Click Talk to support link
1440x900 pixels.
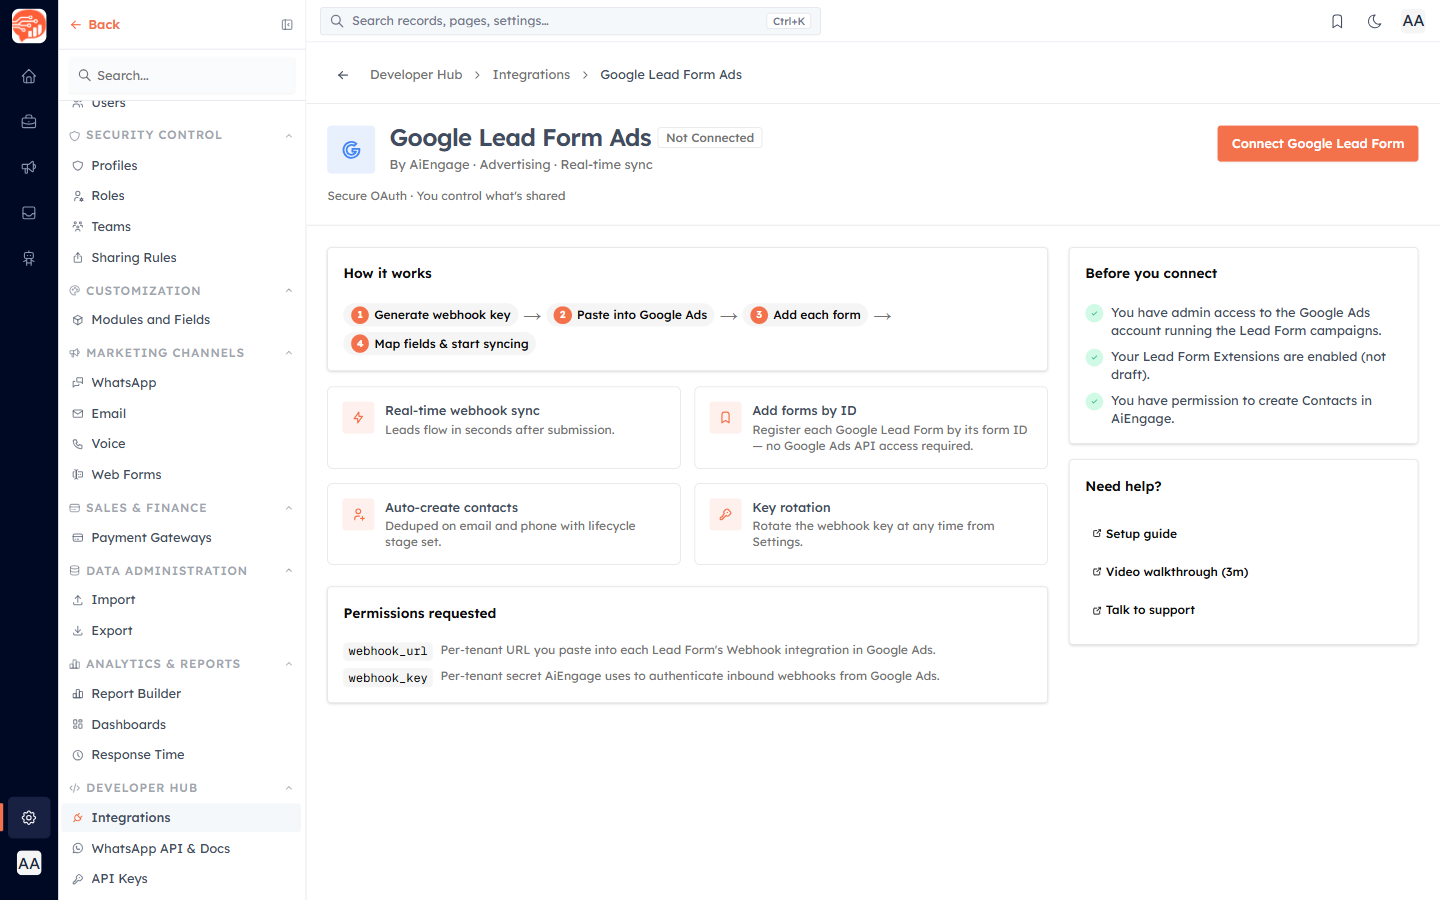point(1144,610)
